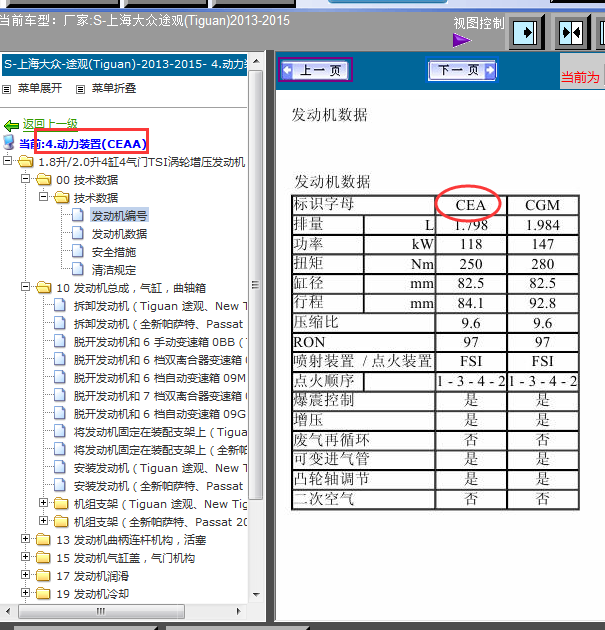The height and width of the screenshot is (630, 605).
Task: Open 脱开发动机和 7 档双离合器变速箱 page
Action: (160, 396)
